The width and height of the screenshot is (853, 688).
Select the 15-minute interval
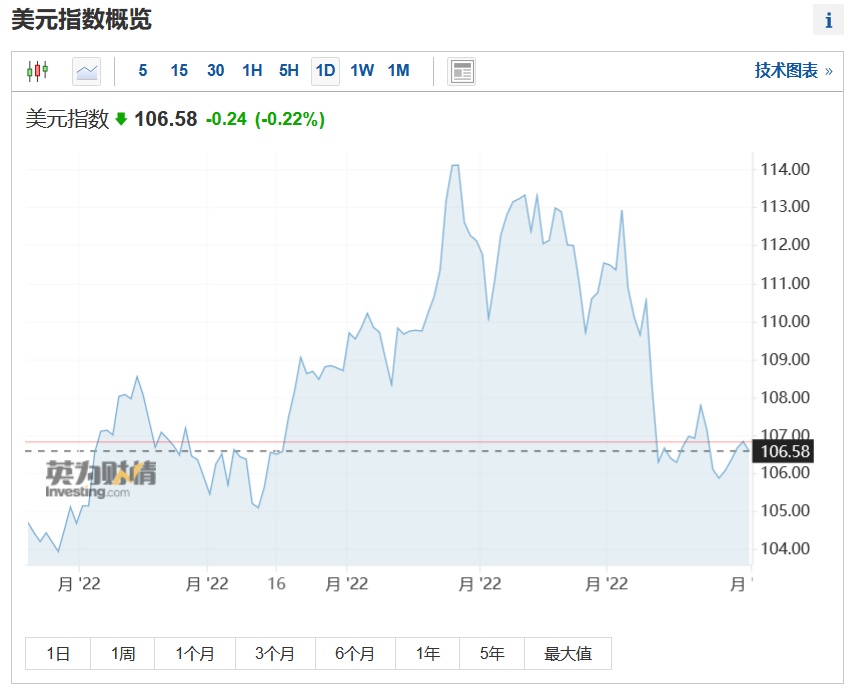(179, 70)
